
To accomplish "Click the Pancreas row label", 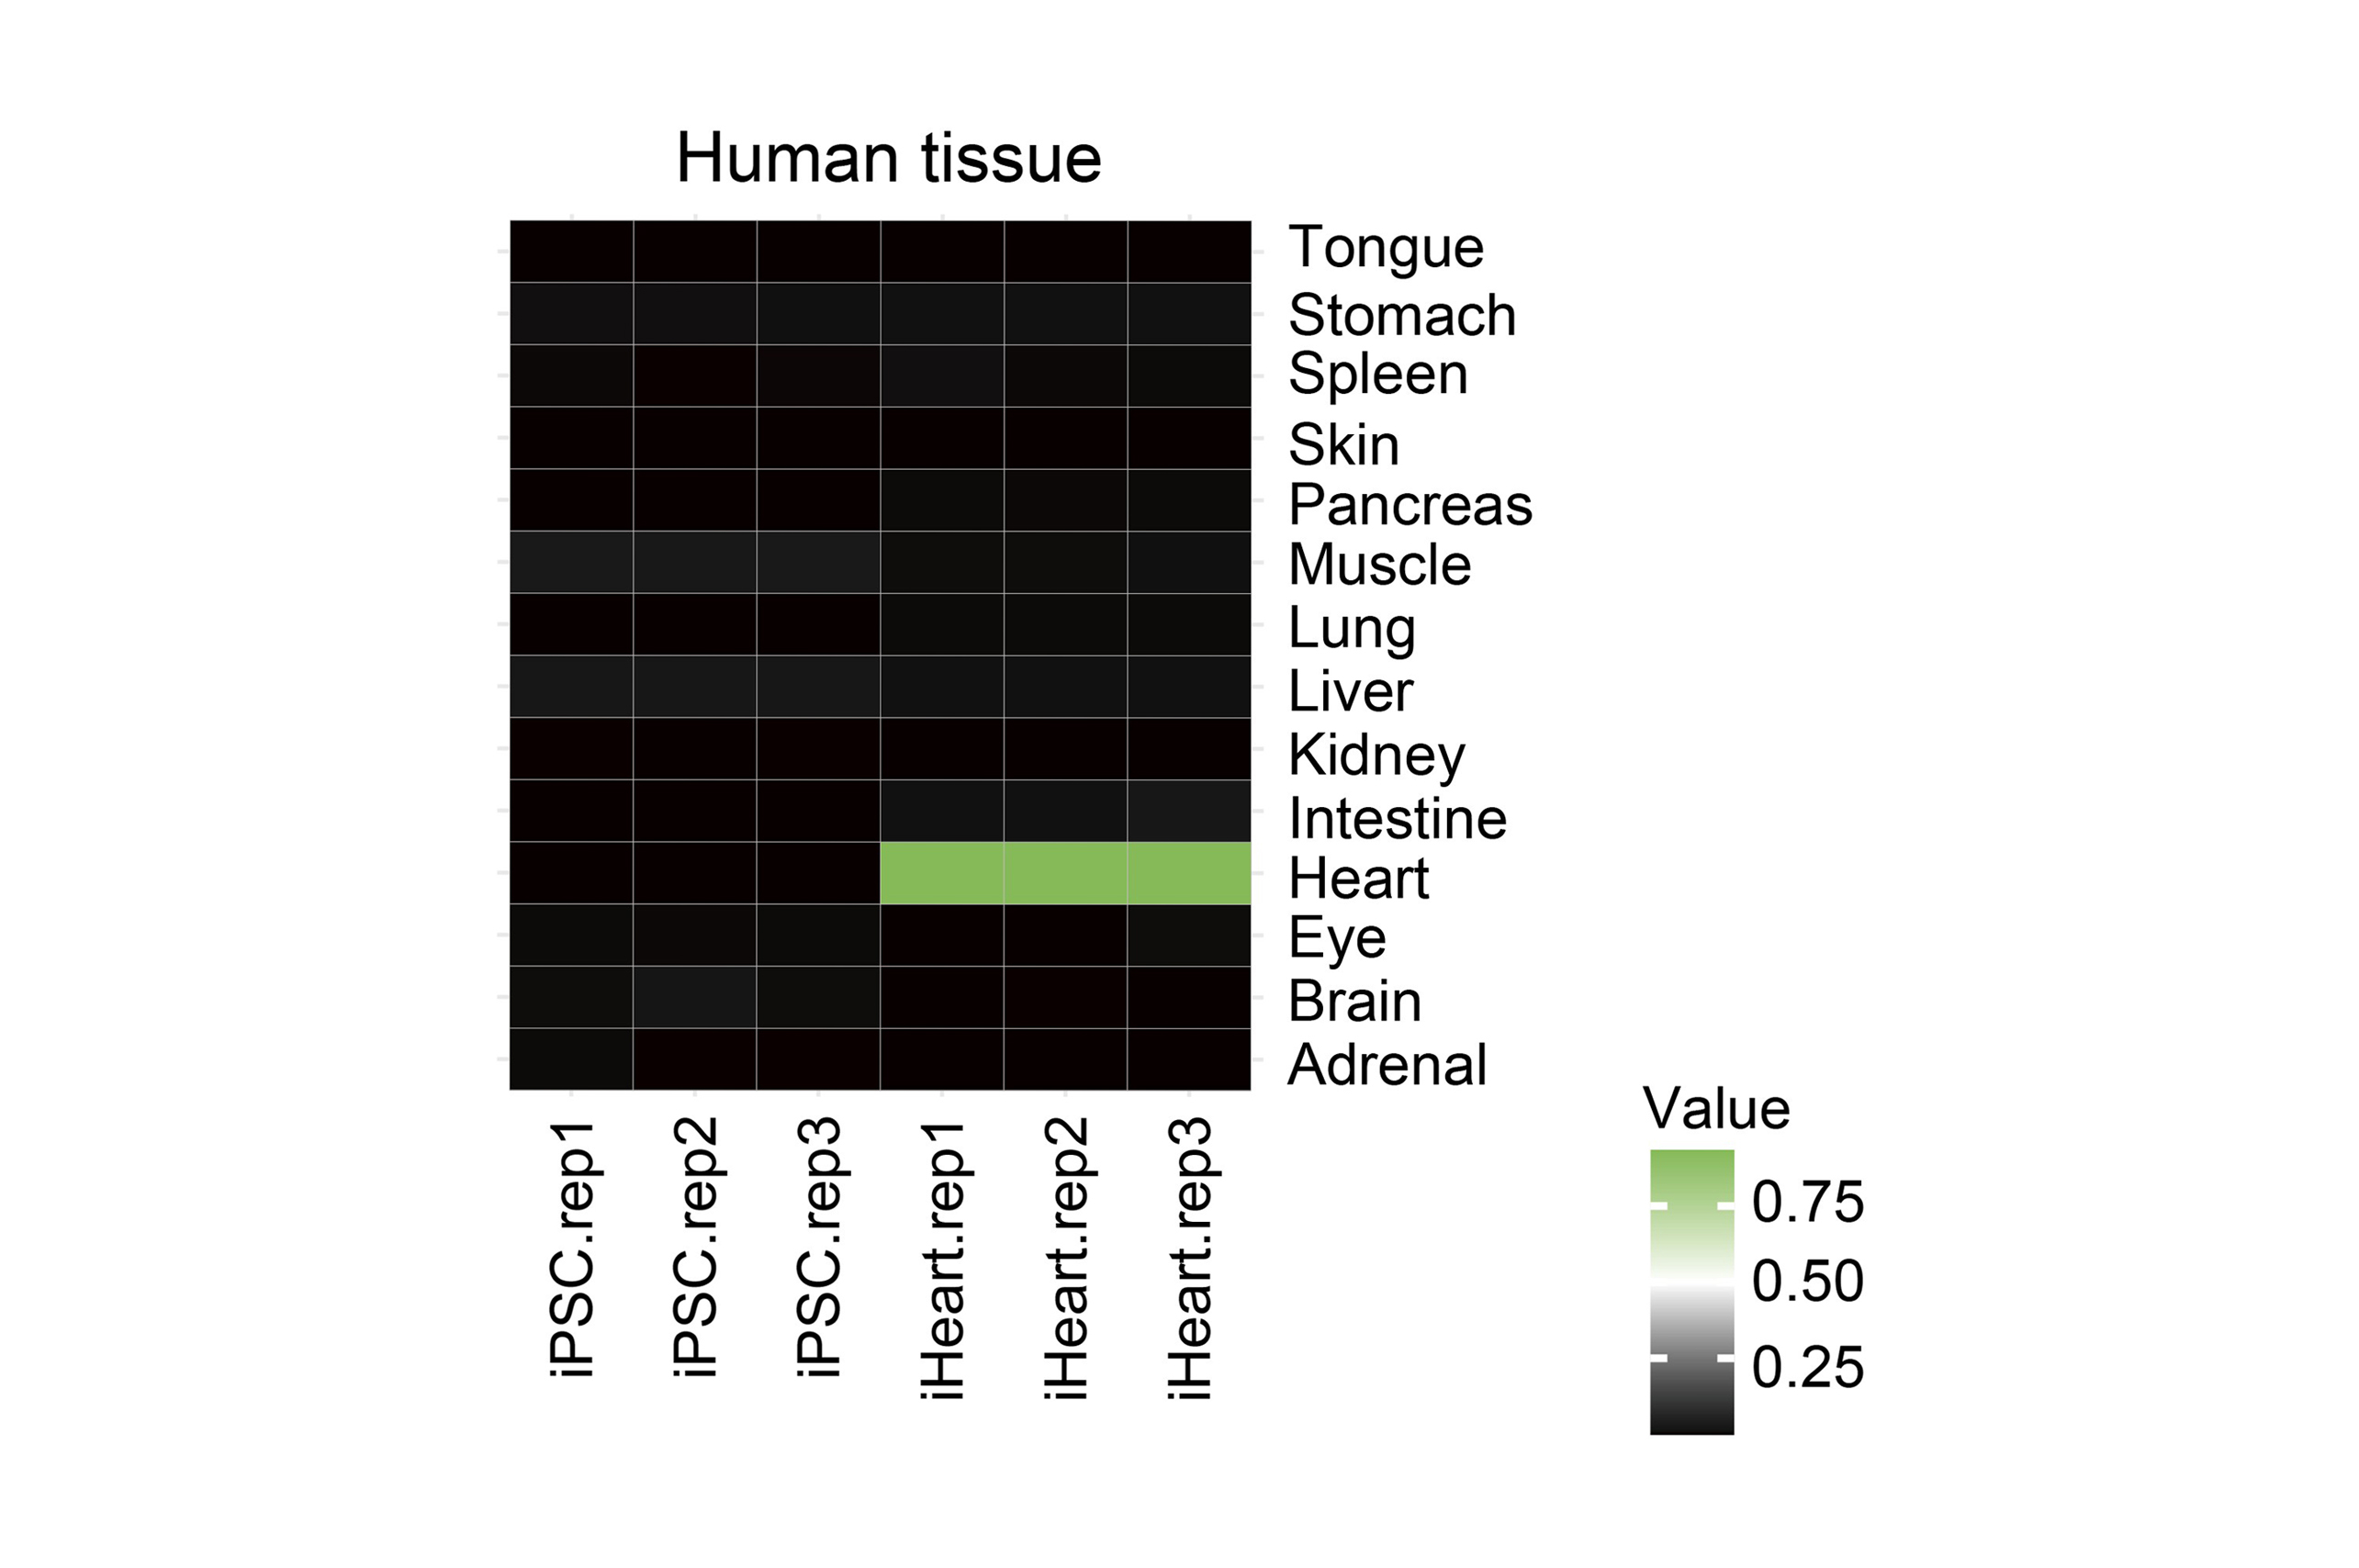I will (x=1410, y=504).
